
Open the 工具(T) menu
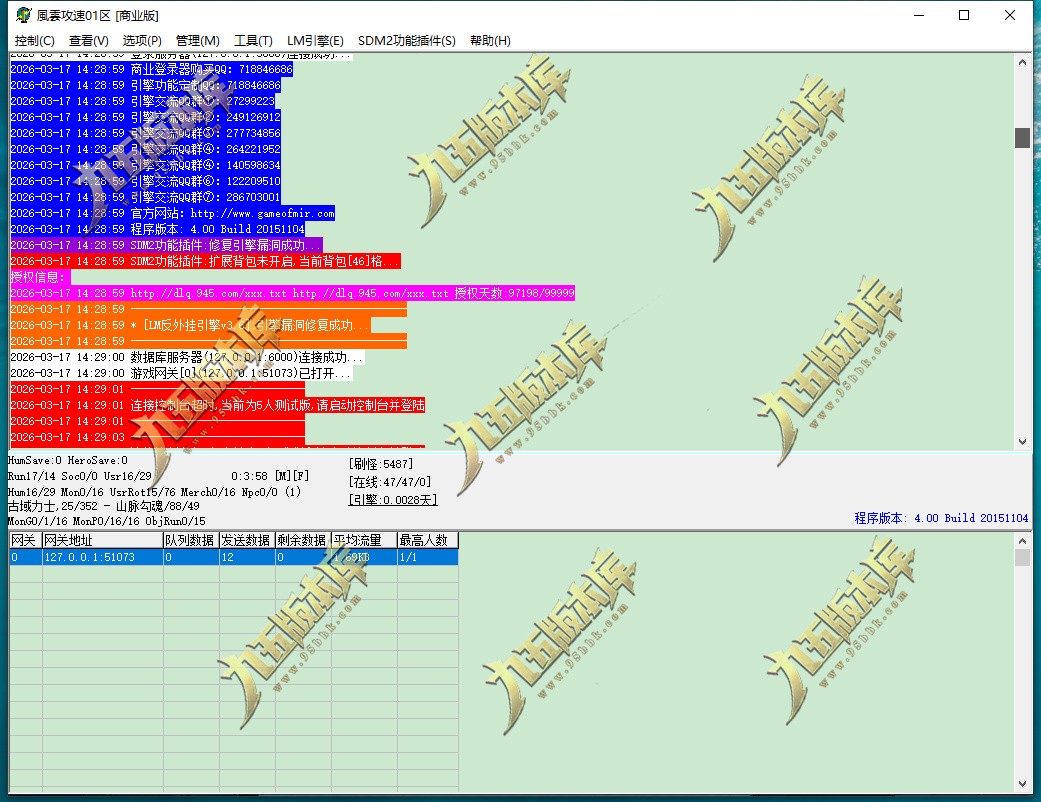253,40
